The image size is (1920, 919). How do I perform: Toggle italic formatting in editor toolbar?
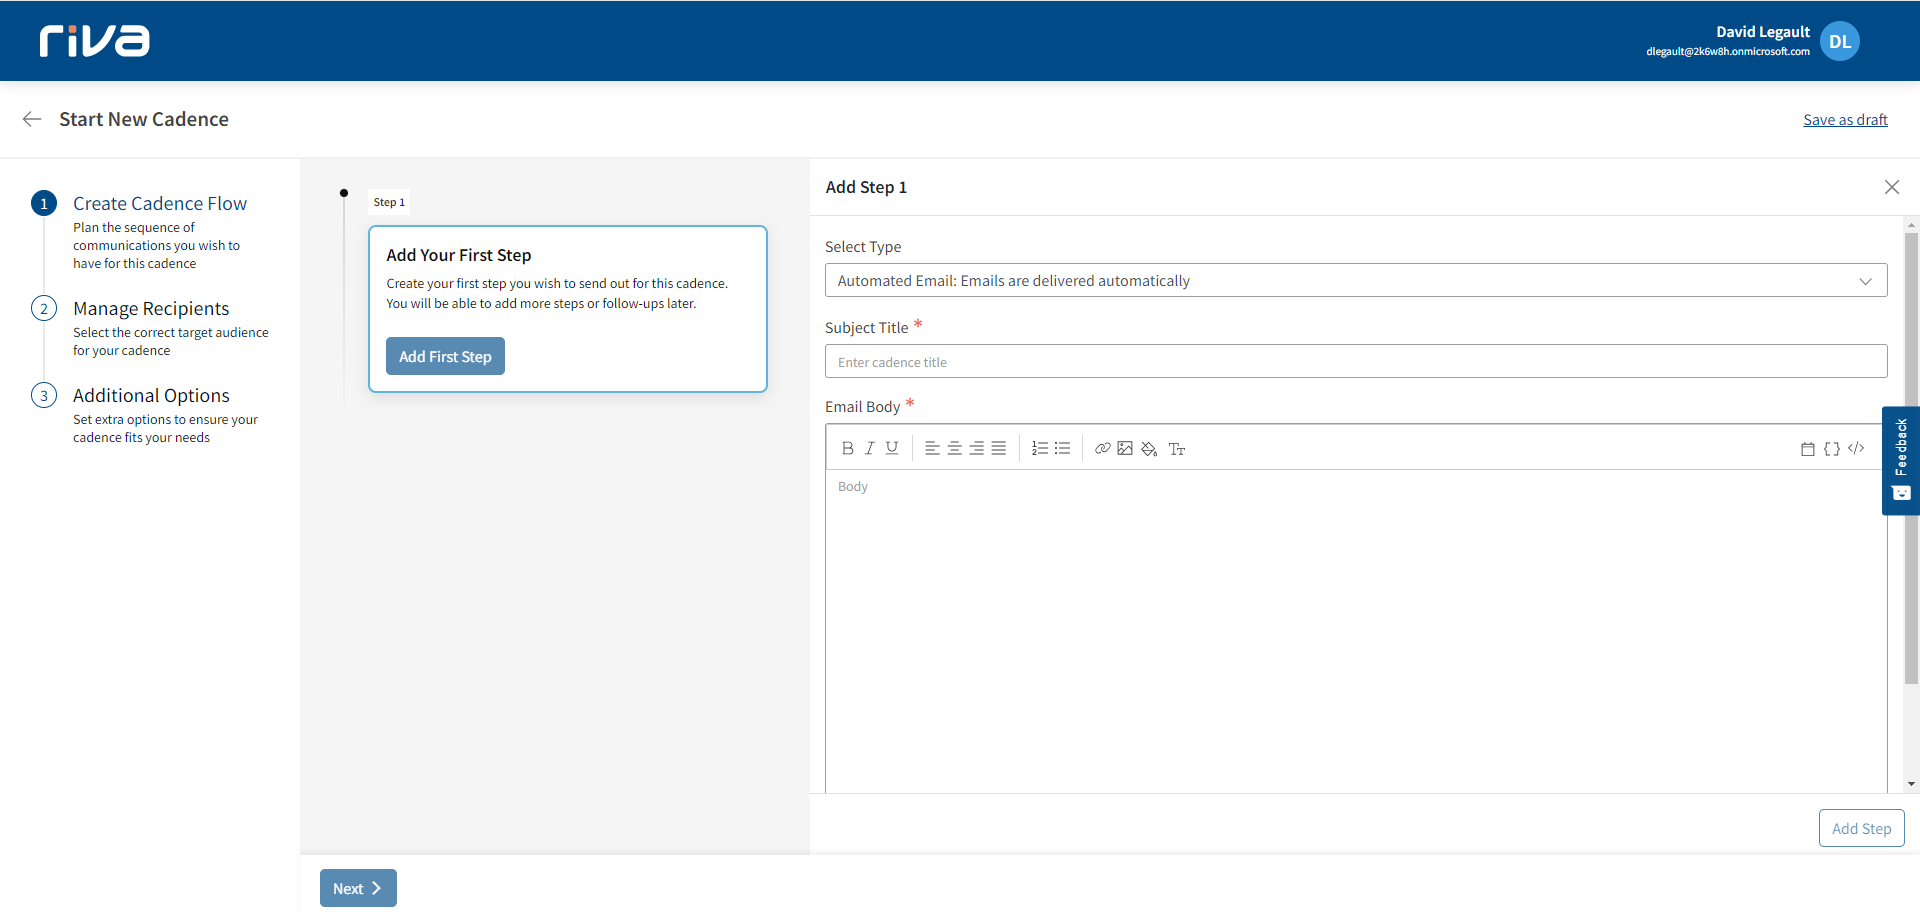pos(869,449)
